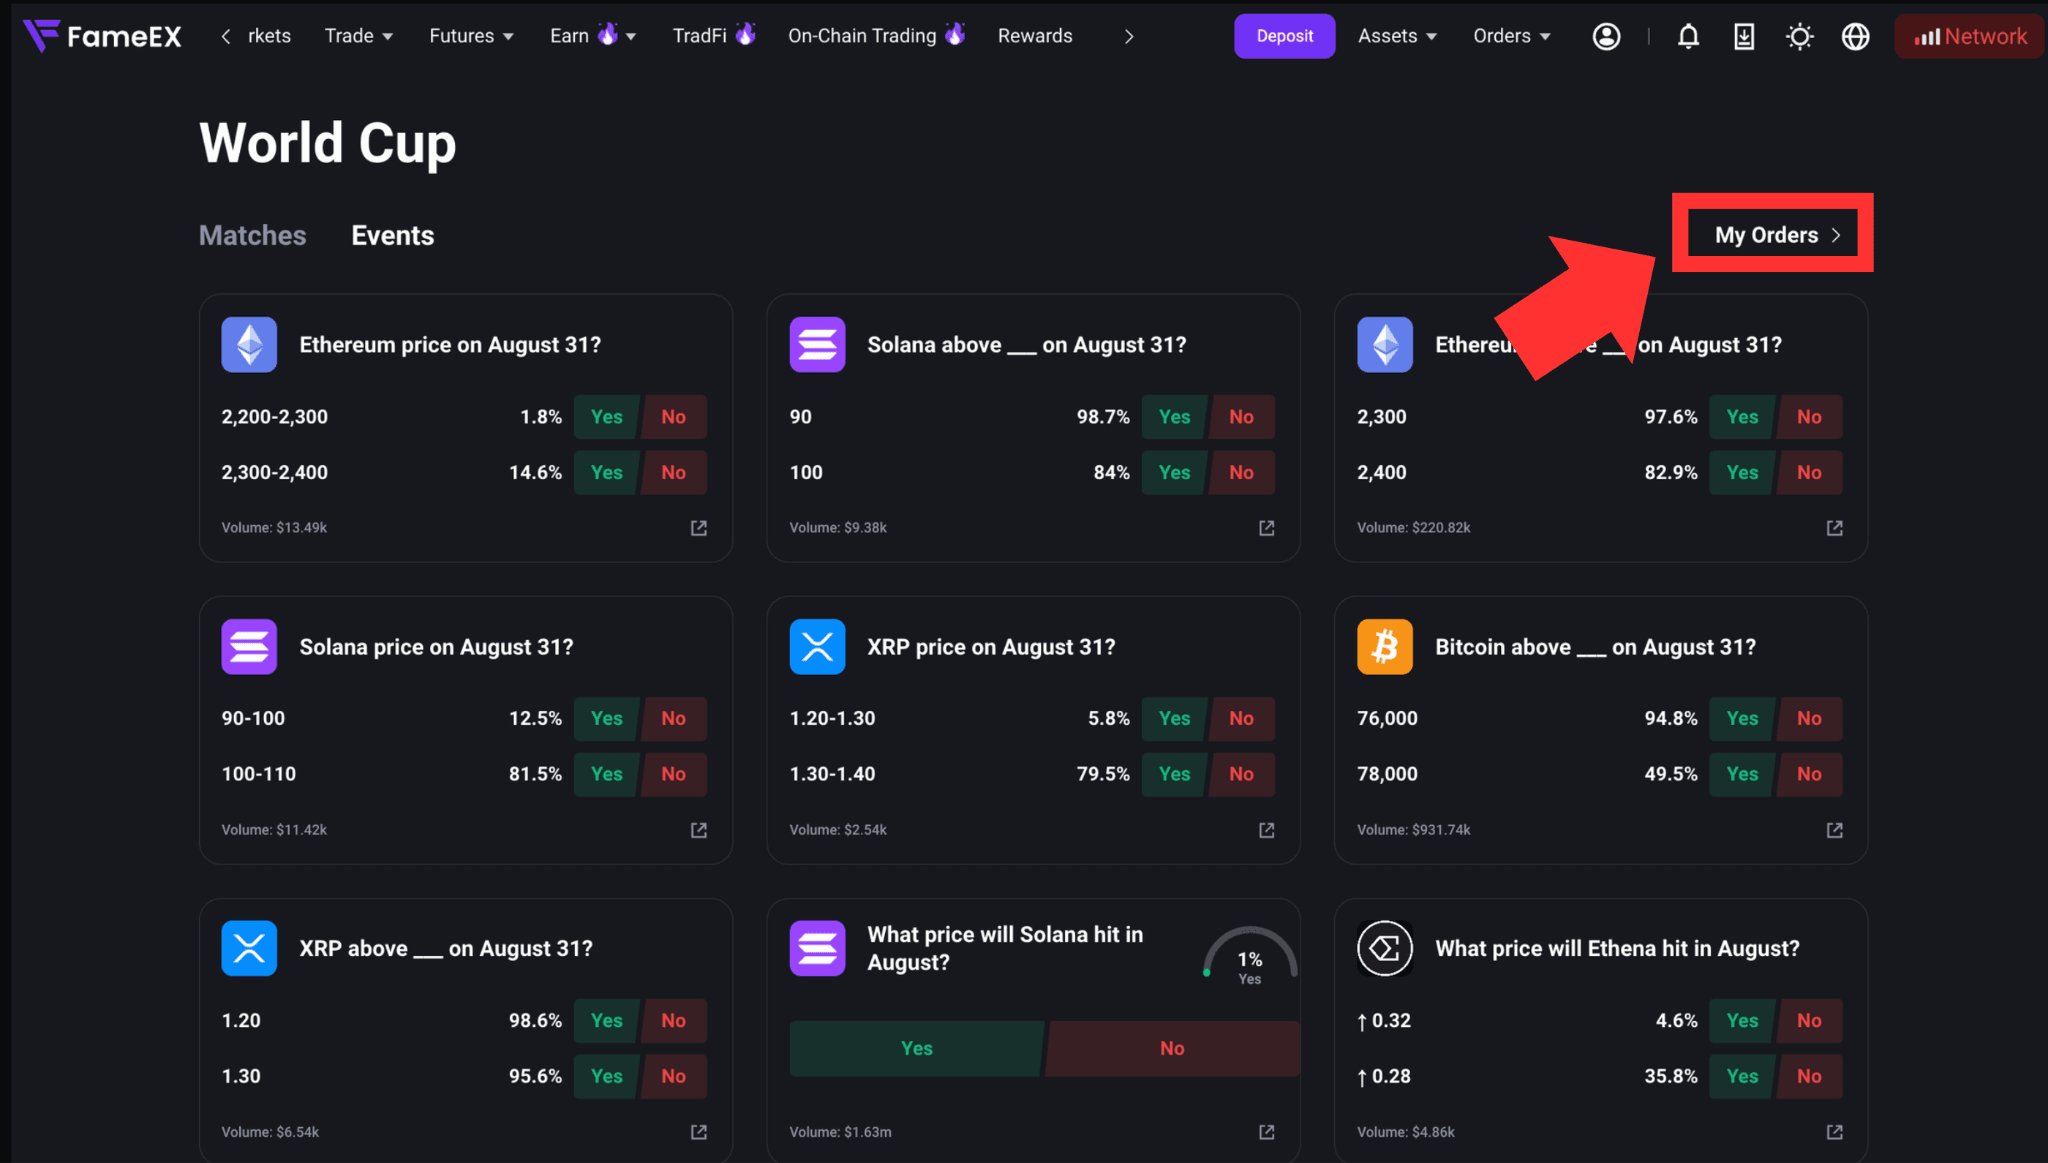Expand the Earn dropdown menu
Viewport: 2048px width, 1163px height.
593,36
